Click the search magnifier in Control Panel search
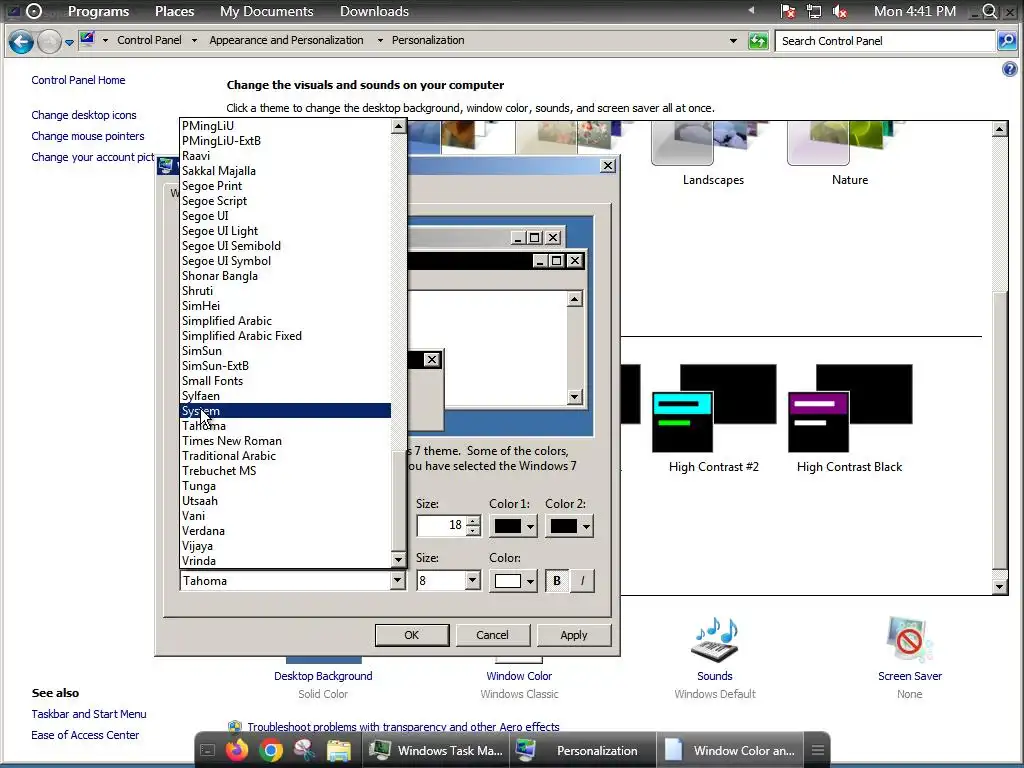The width and height of the screenshot is (1024, 768). [x=1006, y=41]
